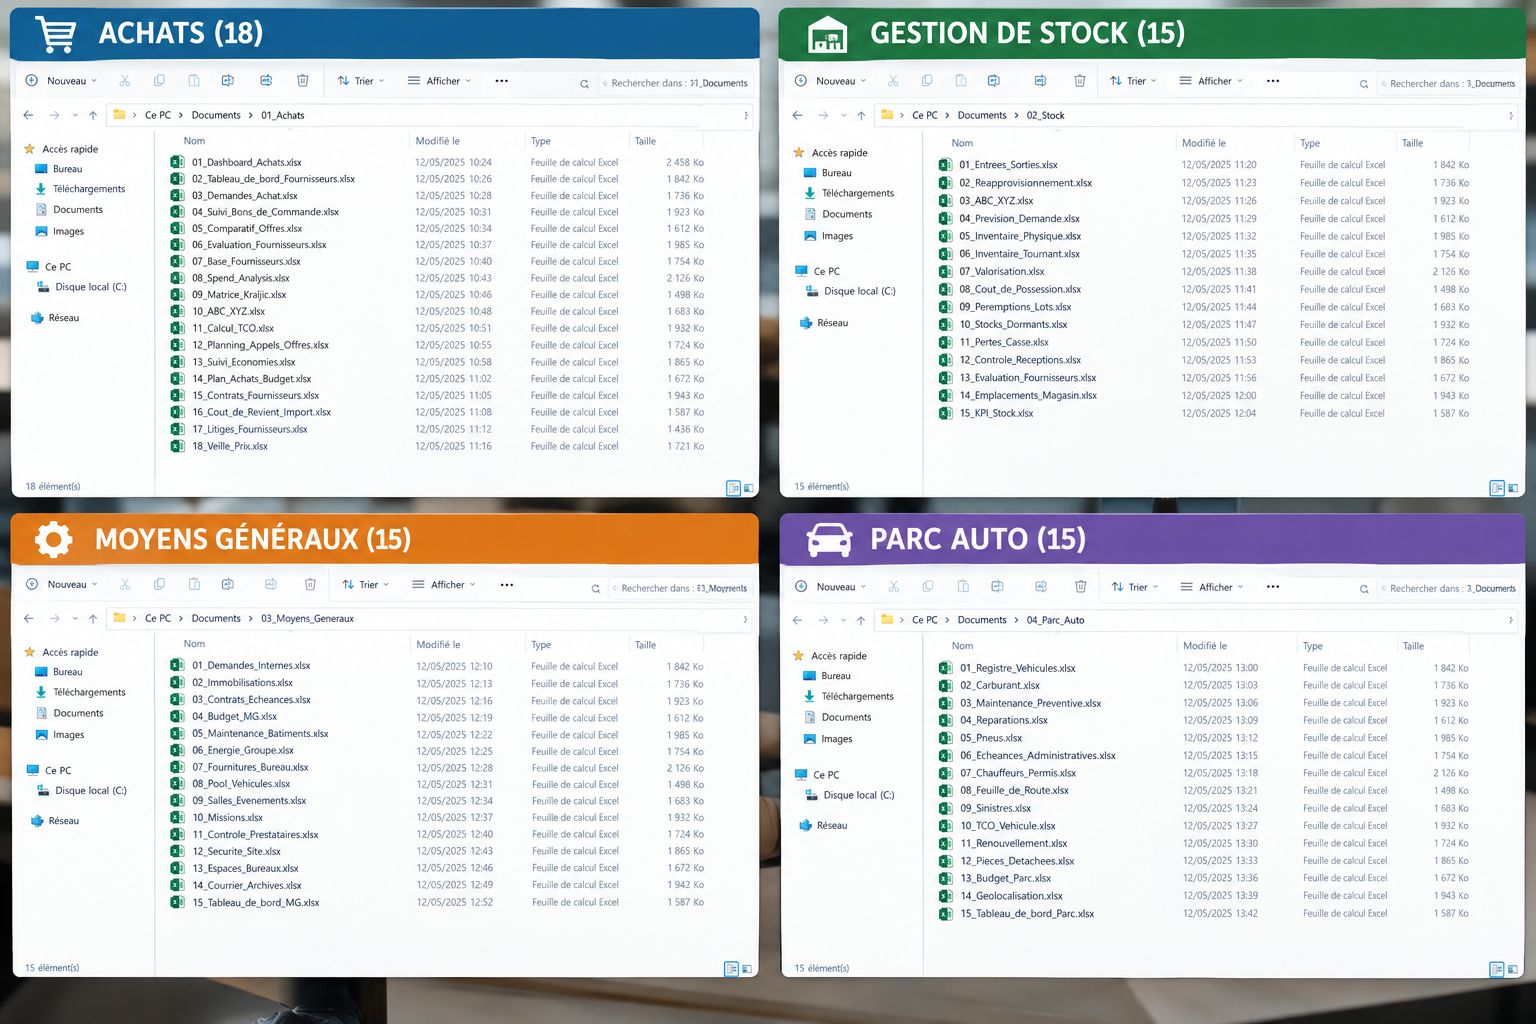Open the Nouveau dropdown in Achats window
The width and height of the screenshot is (1536, 1024).
click(x=62, y=81)
